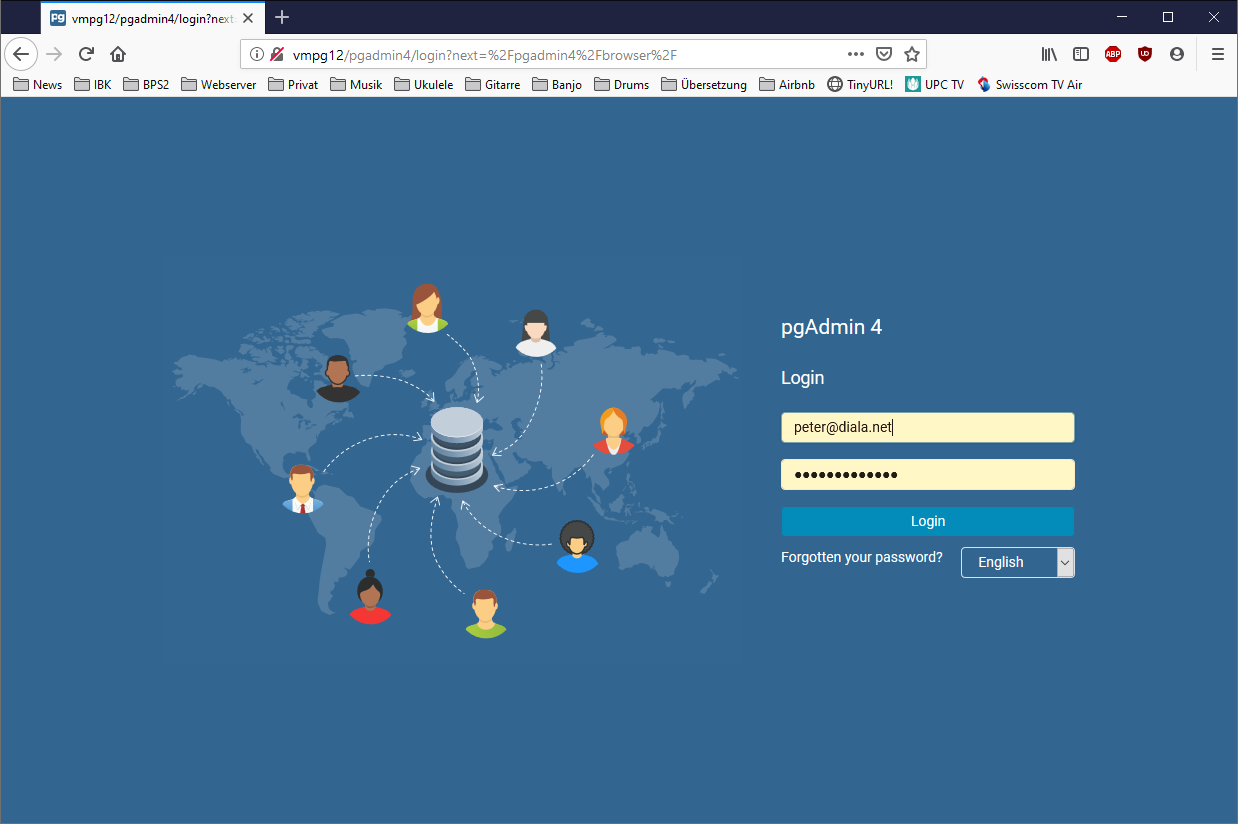Open the Drums bookmarks folder
This screenshot has width=1238, height=824.
tap(621, 85)
